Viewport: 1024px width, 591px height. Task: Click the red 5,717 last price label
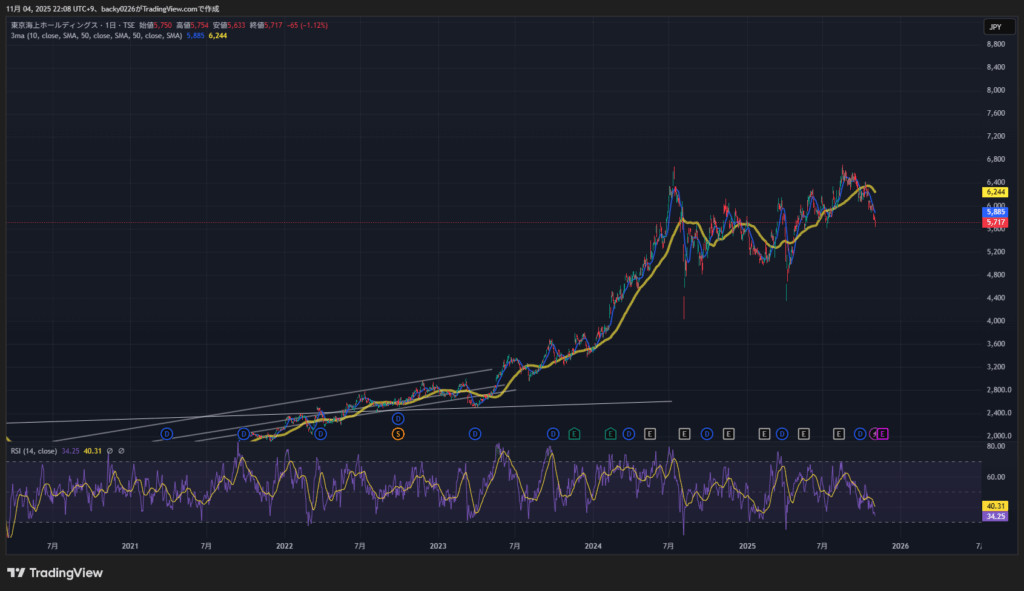995,222
